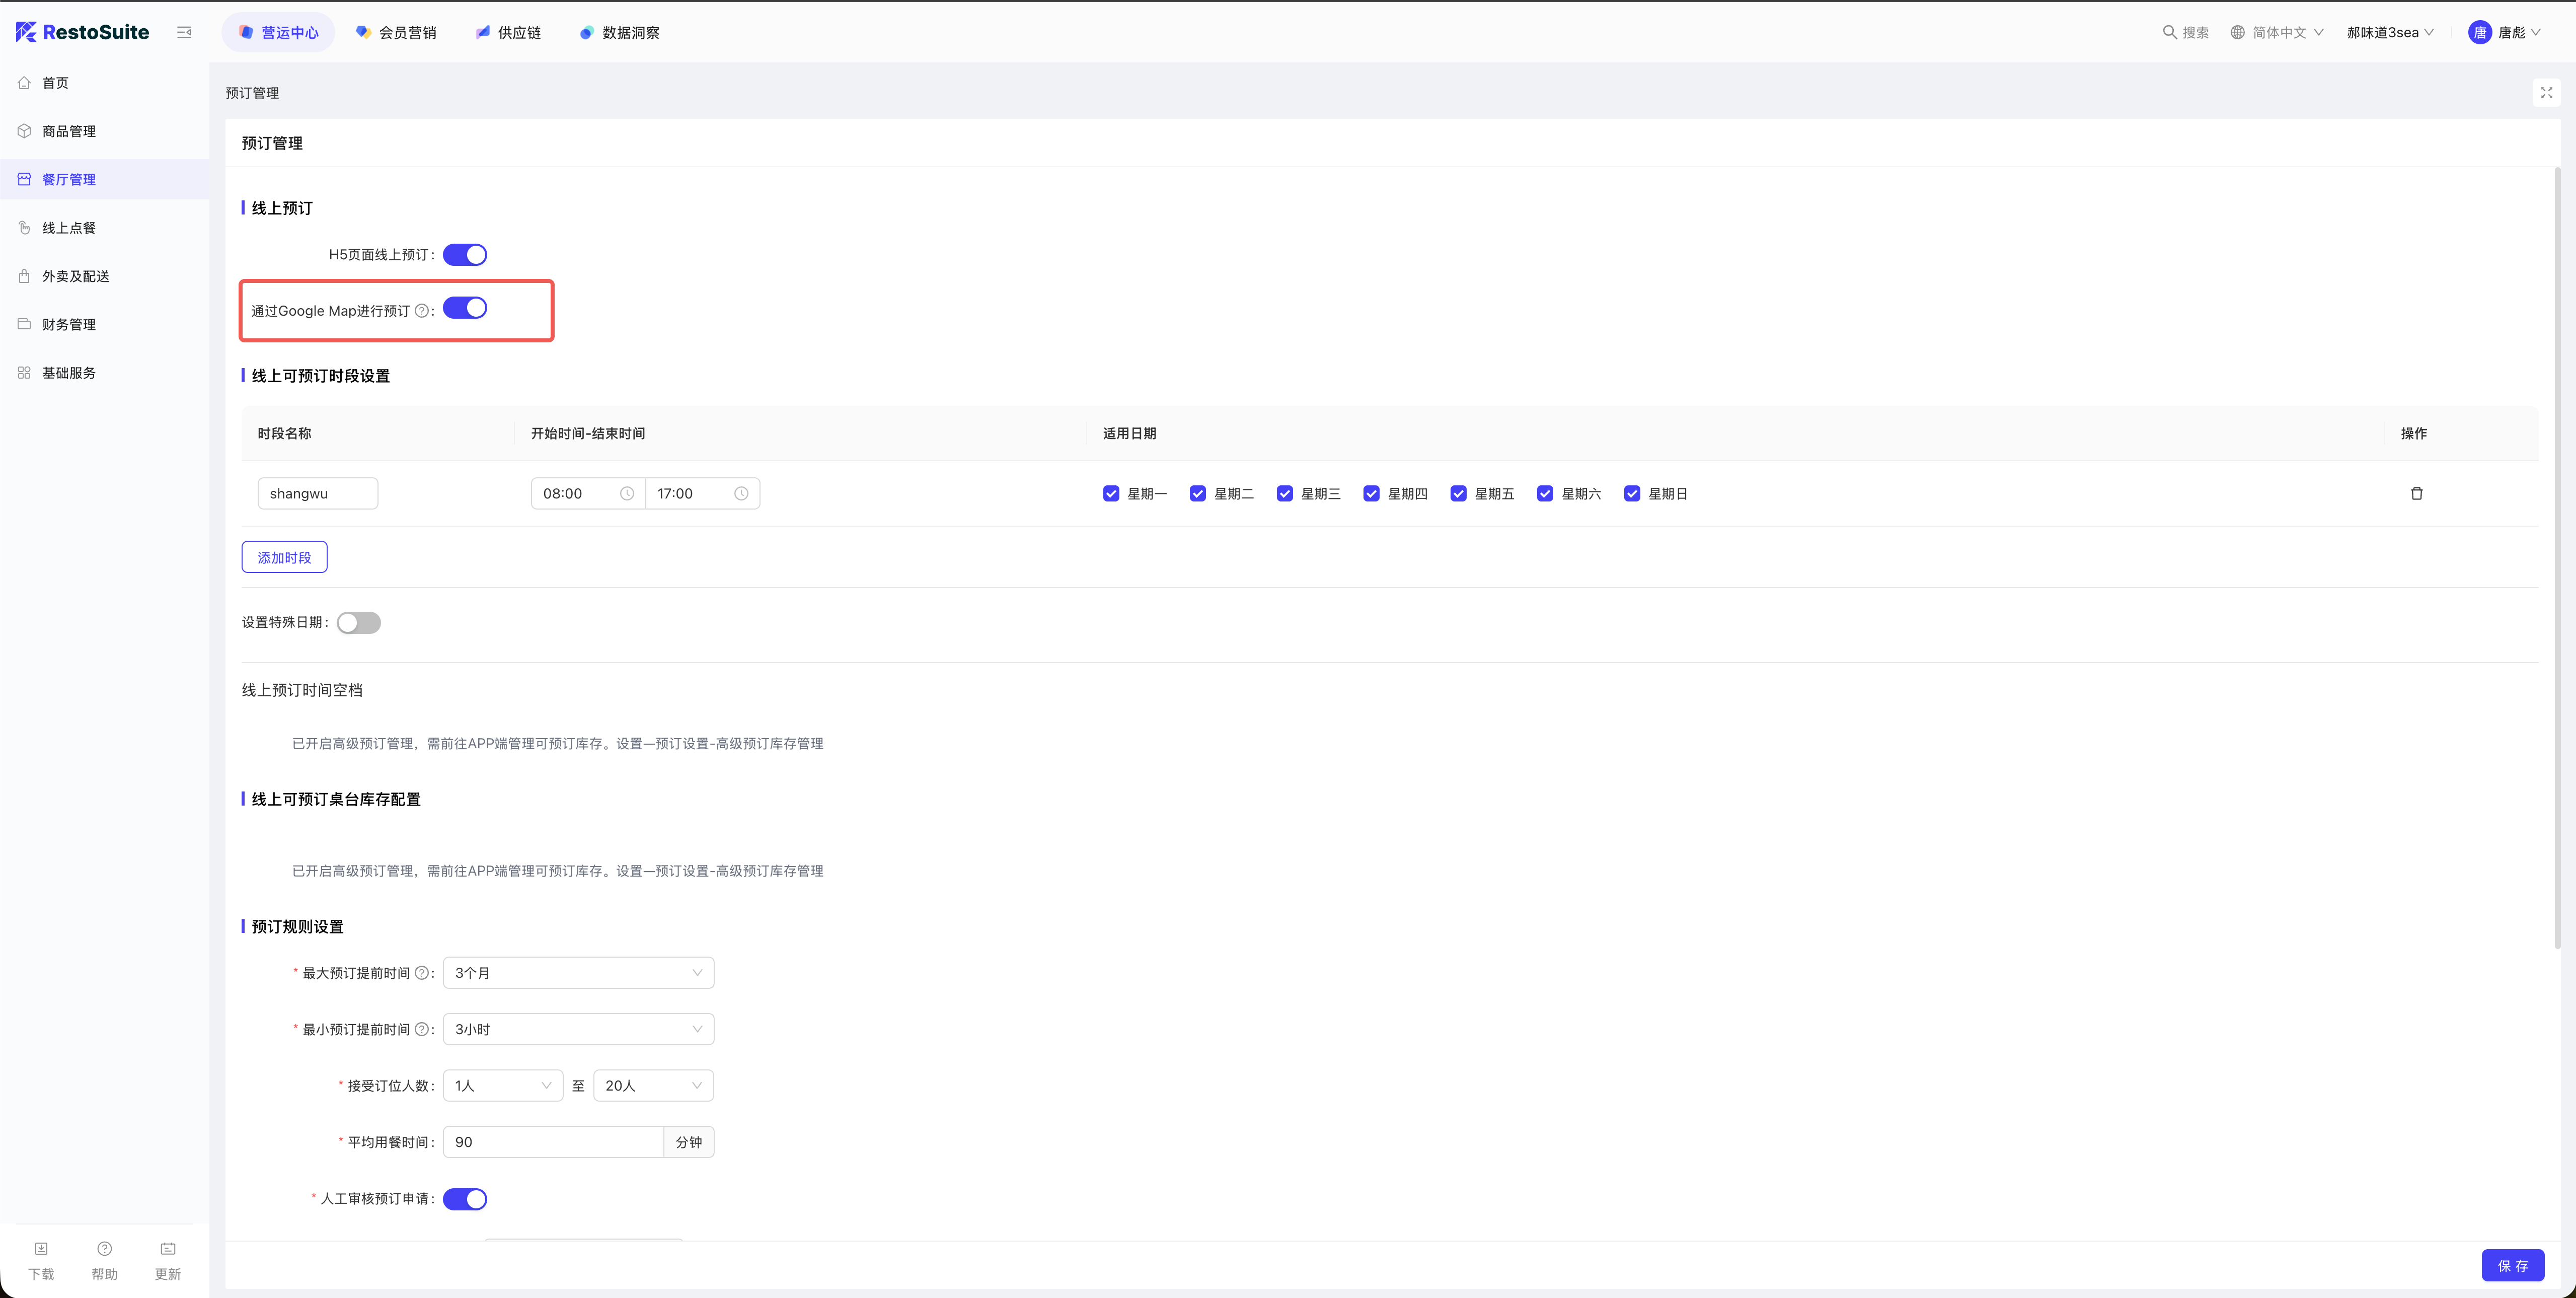Screen dimensions: 2576x1298
Task: Expand the 20人 maximum guests dropdown
Action: pos(653,1086)
